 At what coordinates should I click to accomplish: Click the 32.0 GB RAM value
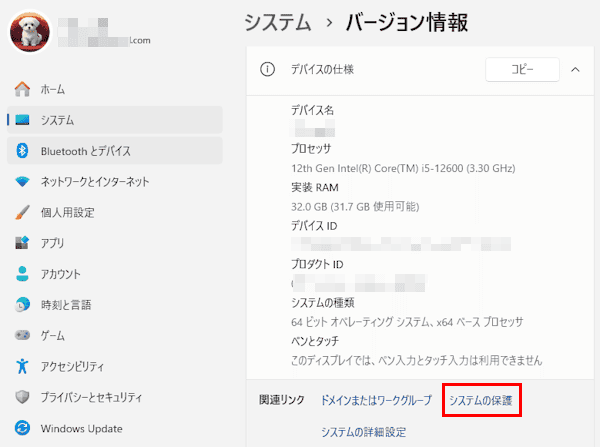[355, 207]
